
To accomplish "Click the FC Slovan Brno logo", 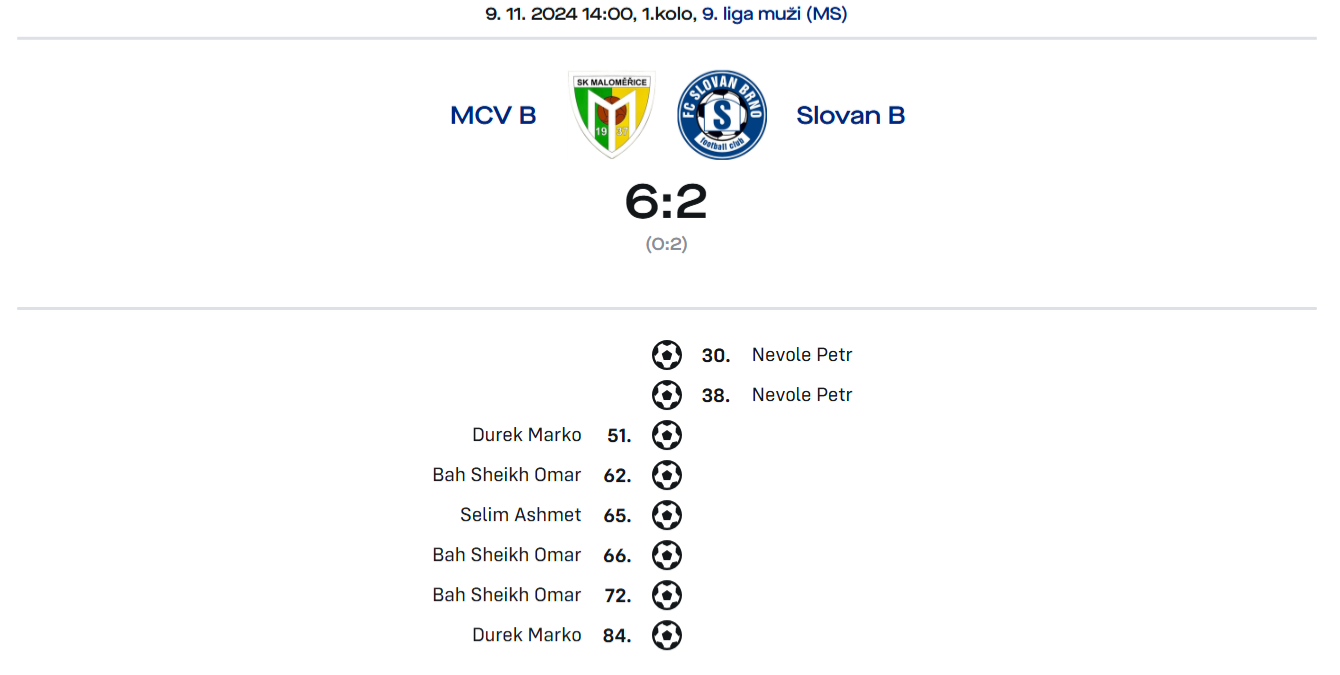I will [721, 115].
